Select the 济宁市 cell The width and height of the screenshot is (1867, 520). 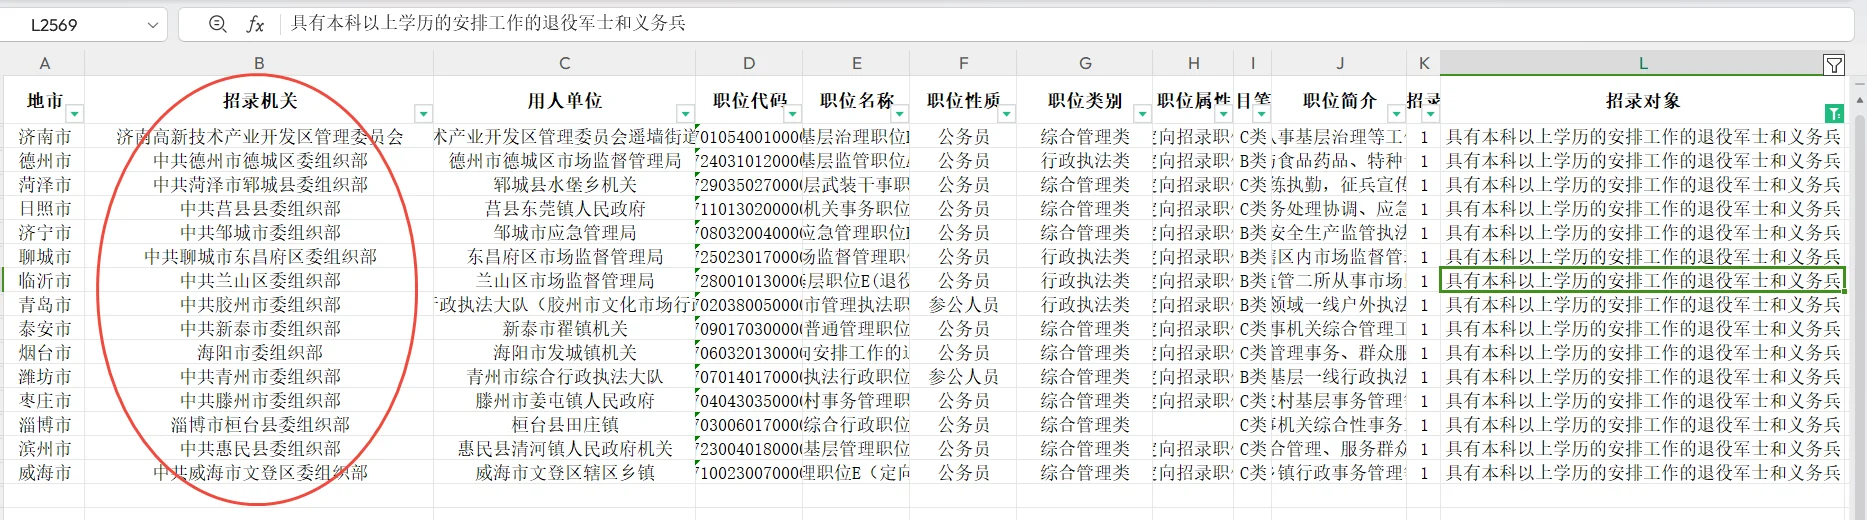[x=44, y=233]
